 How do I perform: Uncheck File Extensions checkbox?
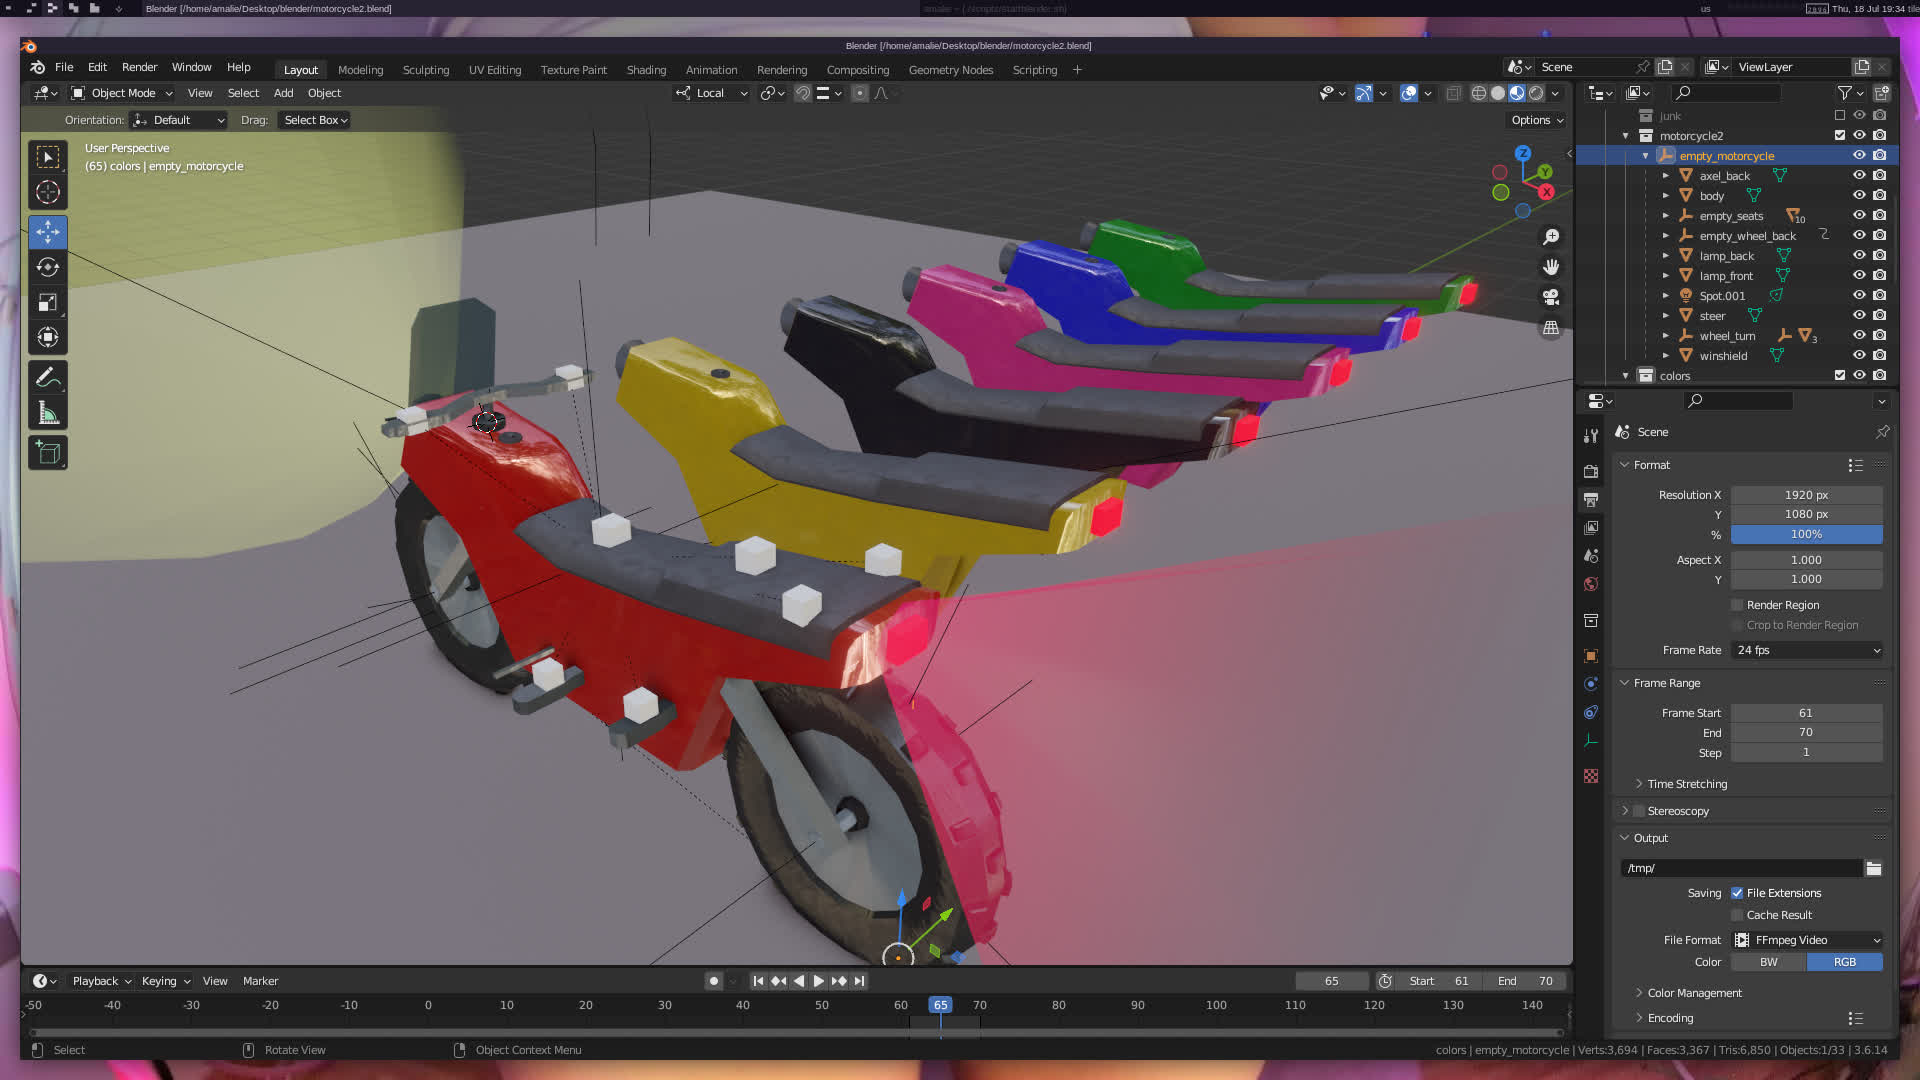[x=1737, y=893]
